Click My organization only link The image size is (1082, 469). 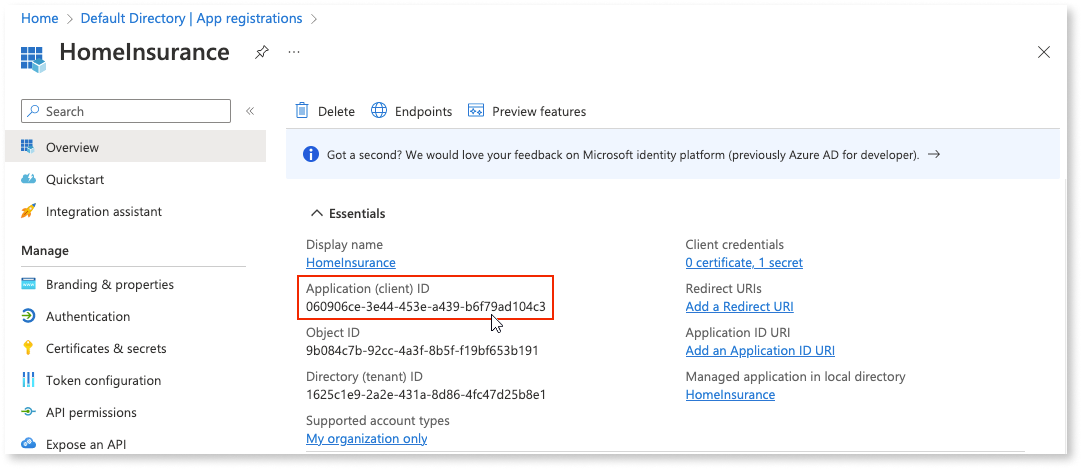[x=366, y=439]
